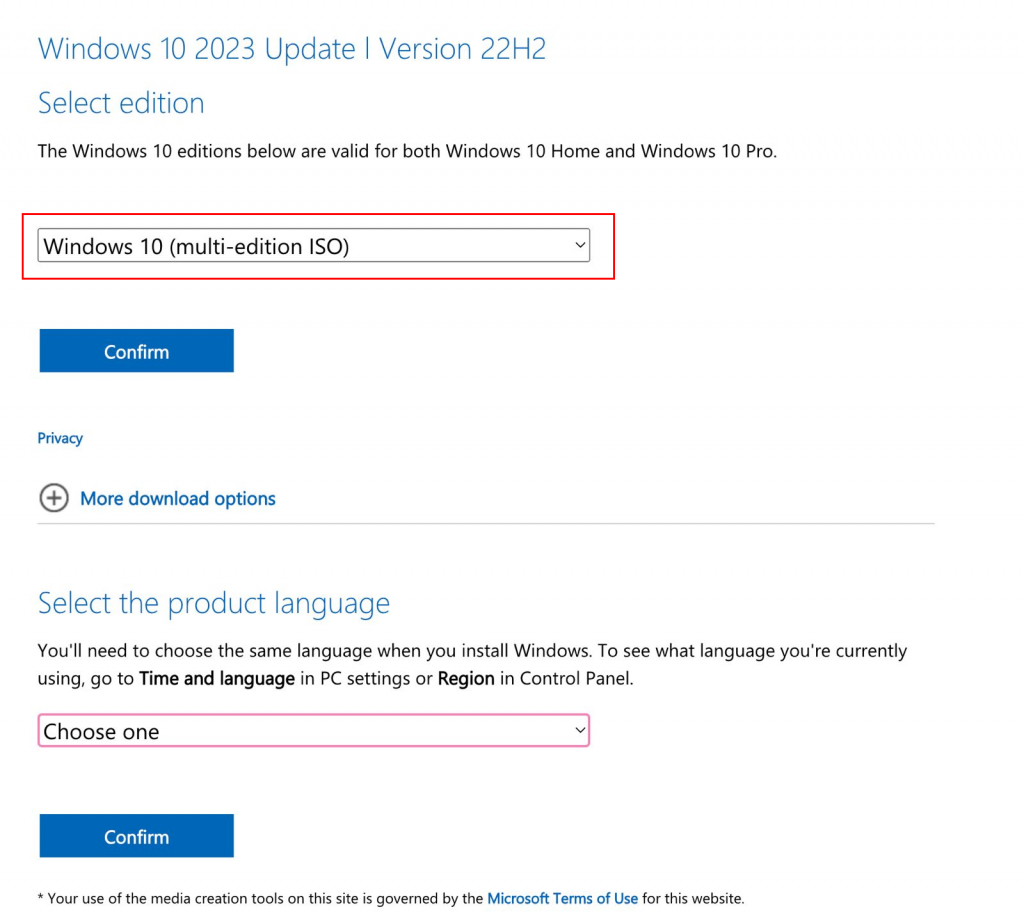1024x919 pixels.
Task: Click the More download options link
Action: 178,498
